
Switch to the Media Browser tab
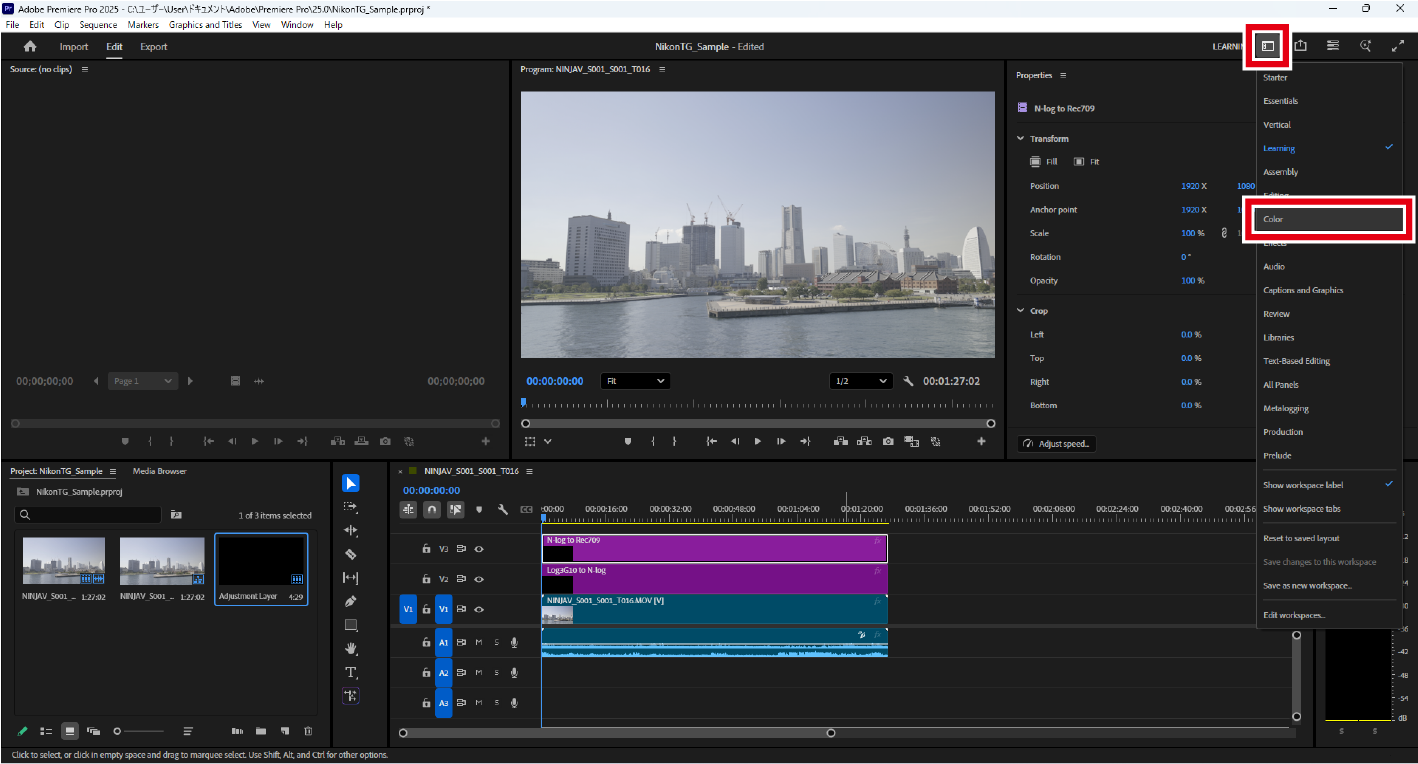[159, 471]
